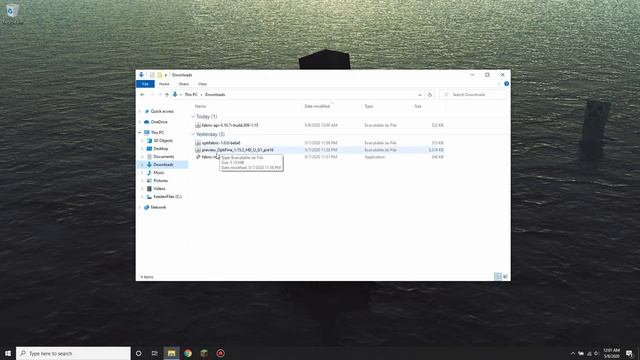
Task: Click the Search Downloads field
Action: 473,95
